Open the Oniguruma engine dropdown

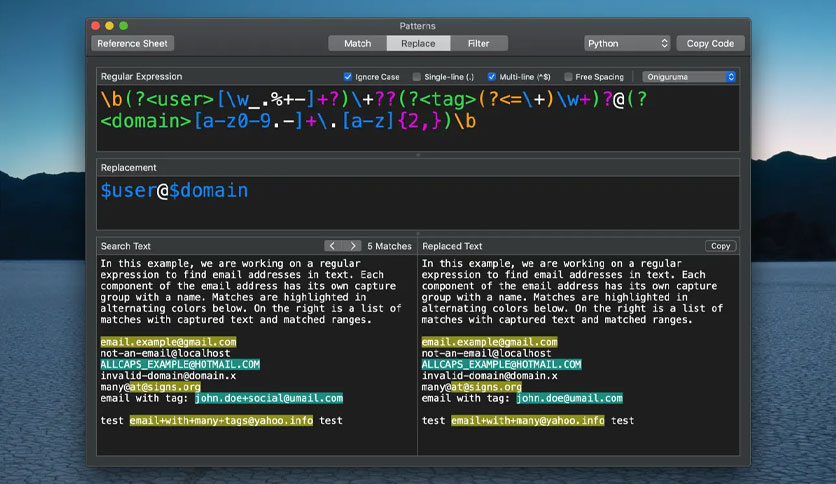click(x=689, y=77)
